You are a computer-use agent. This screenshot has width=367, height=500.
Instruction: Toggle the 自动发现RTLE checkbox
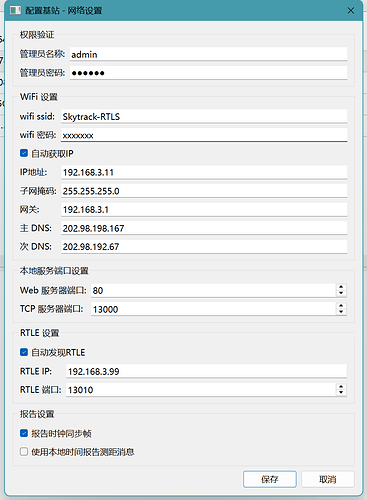coord(24,352)
